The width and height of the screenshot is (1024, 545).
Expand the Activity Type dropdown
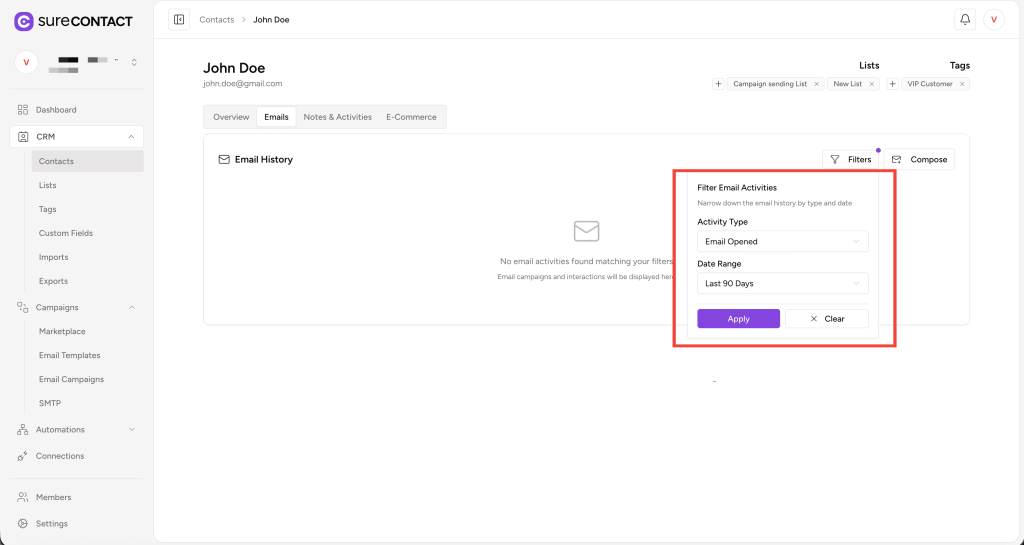click(x=782, y=241)
